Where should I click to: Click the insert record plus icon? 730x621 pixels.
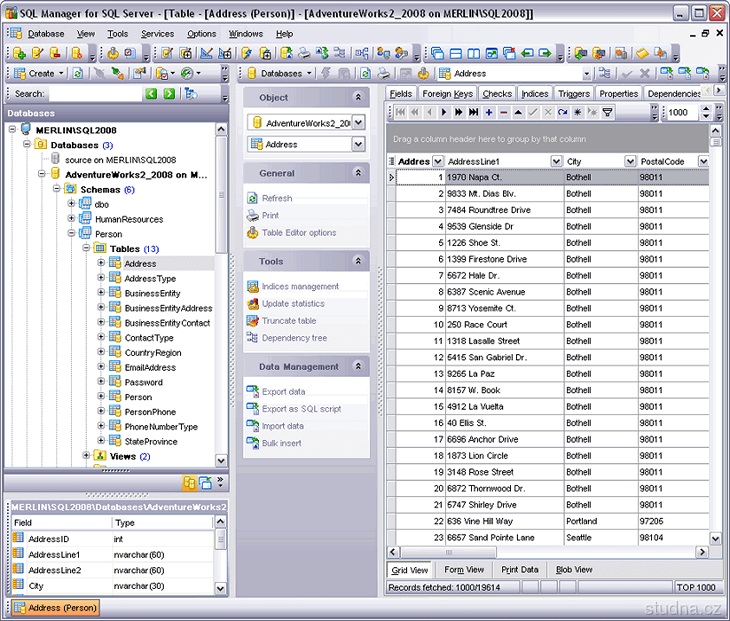point(488,113)
